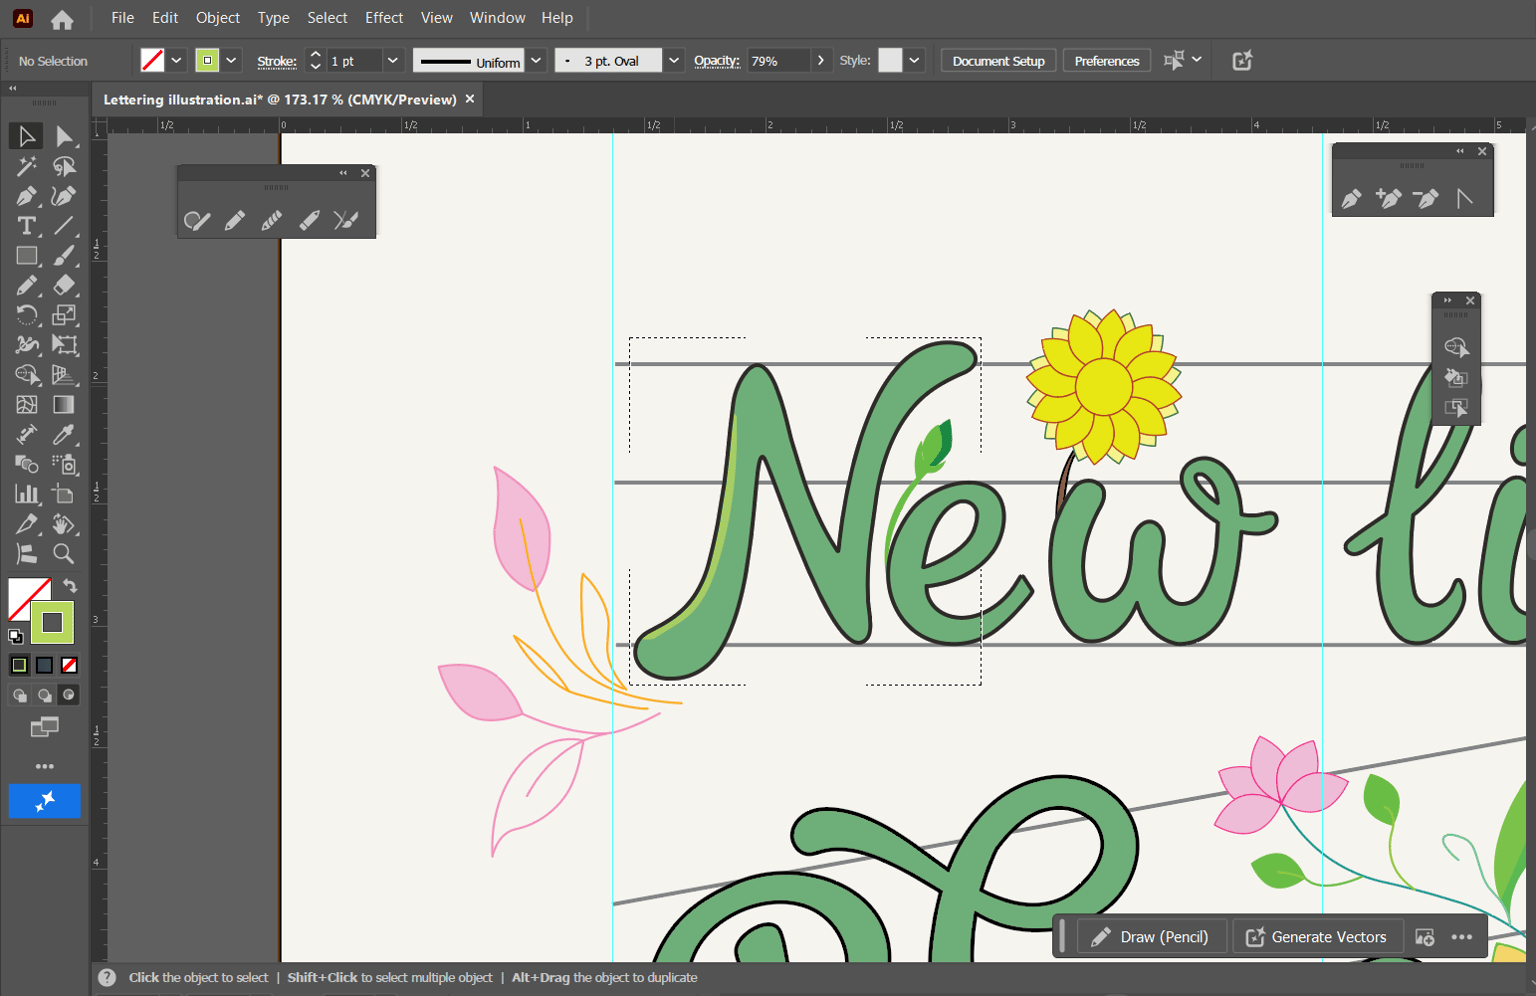Select the Free Transform tool
Viewport: 1536px width, 996px height.
[65, 345]
